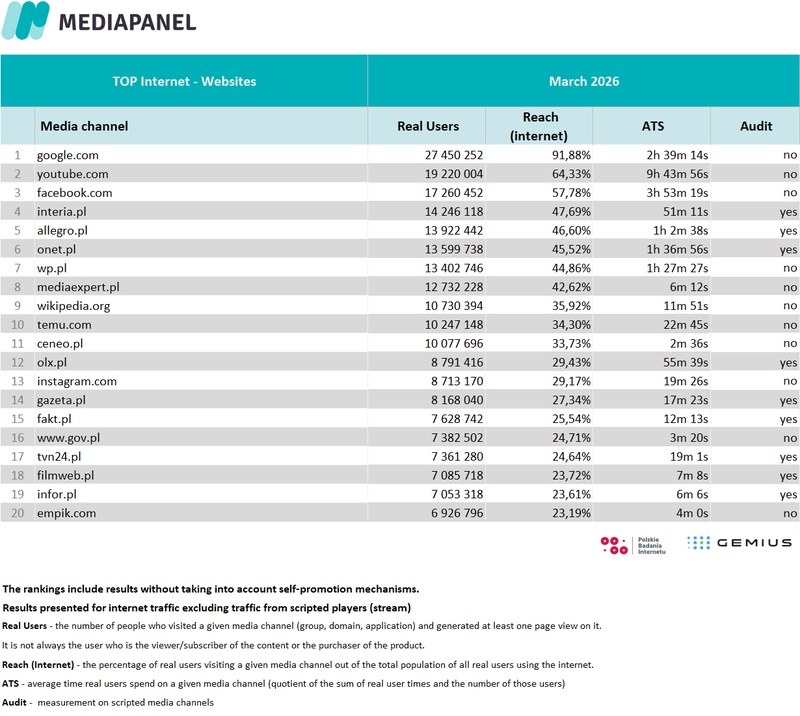Select the Real Users column header

[428, 126]
